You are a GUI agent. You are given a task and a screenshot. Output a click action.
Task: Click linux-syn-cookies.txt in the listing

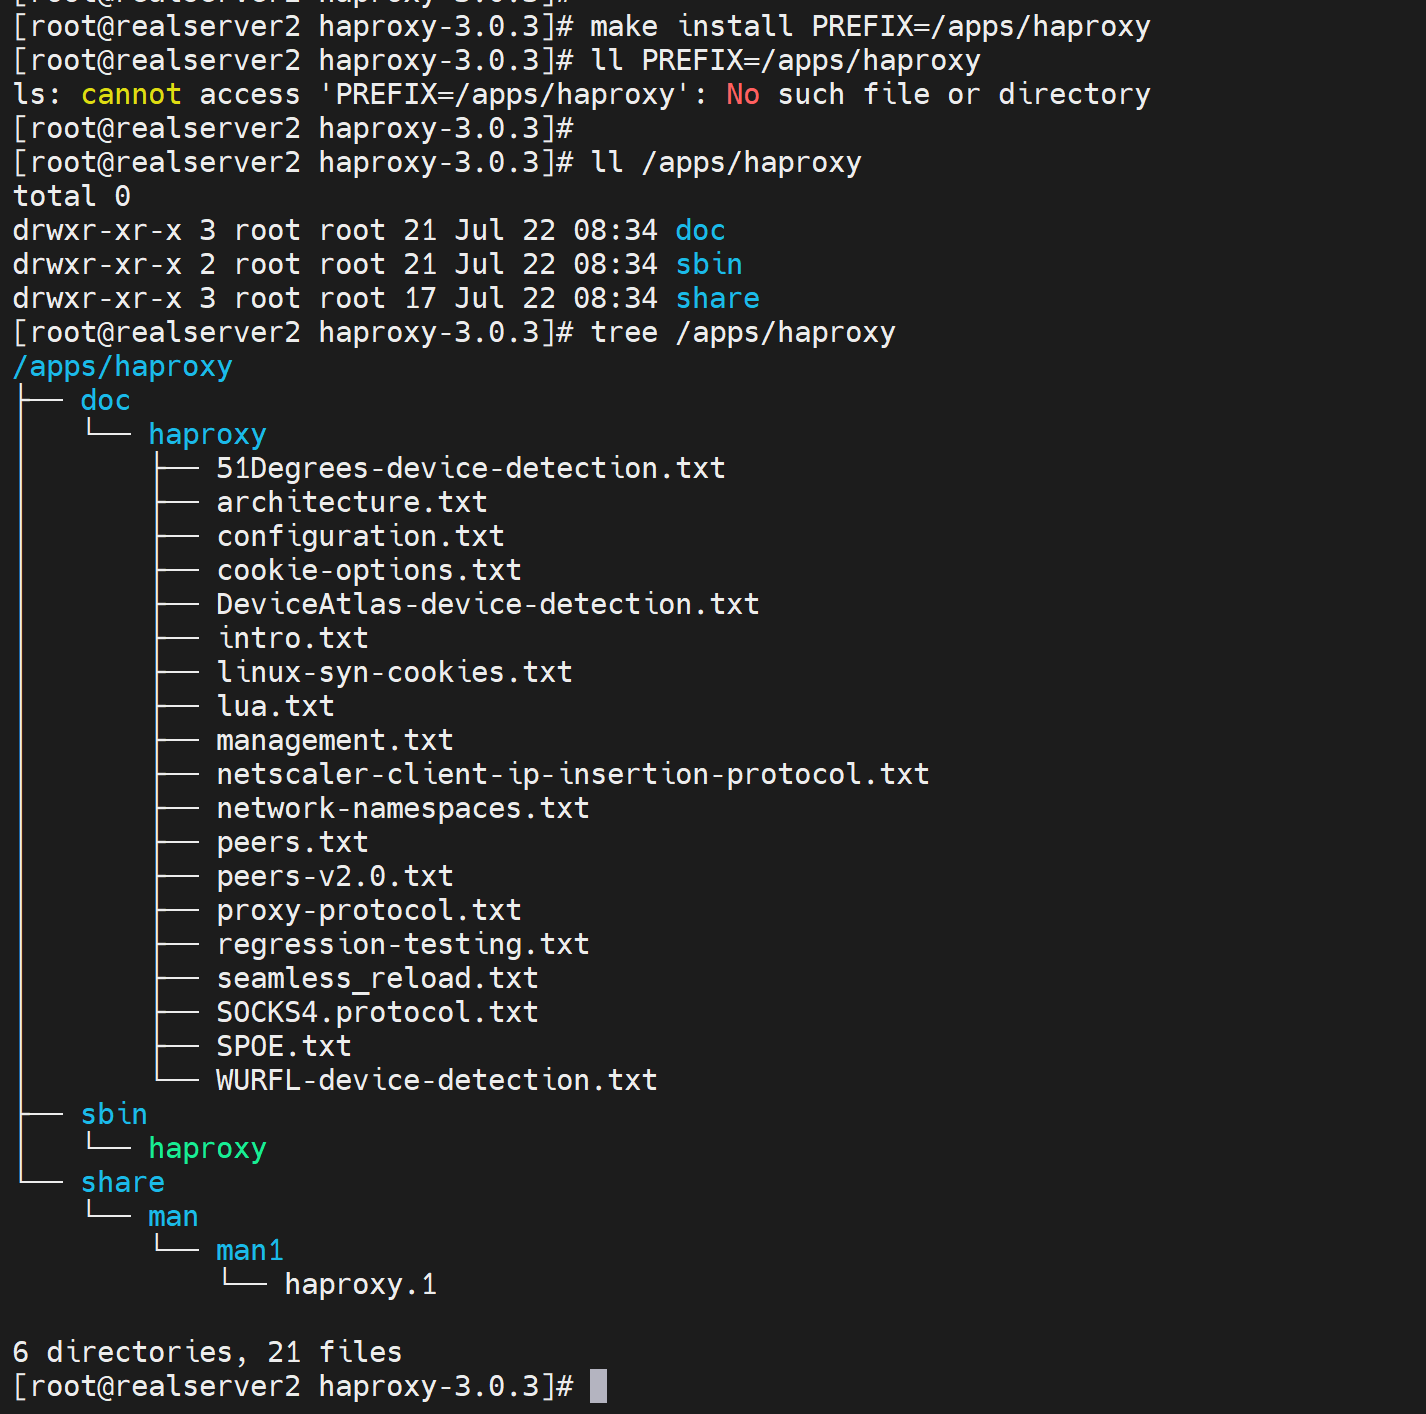click(394, 672)
